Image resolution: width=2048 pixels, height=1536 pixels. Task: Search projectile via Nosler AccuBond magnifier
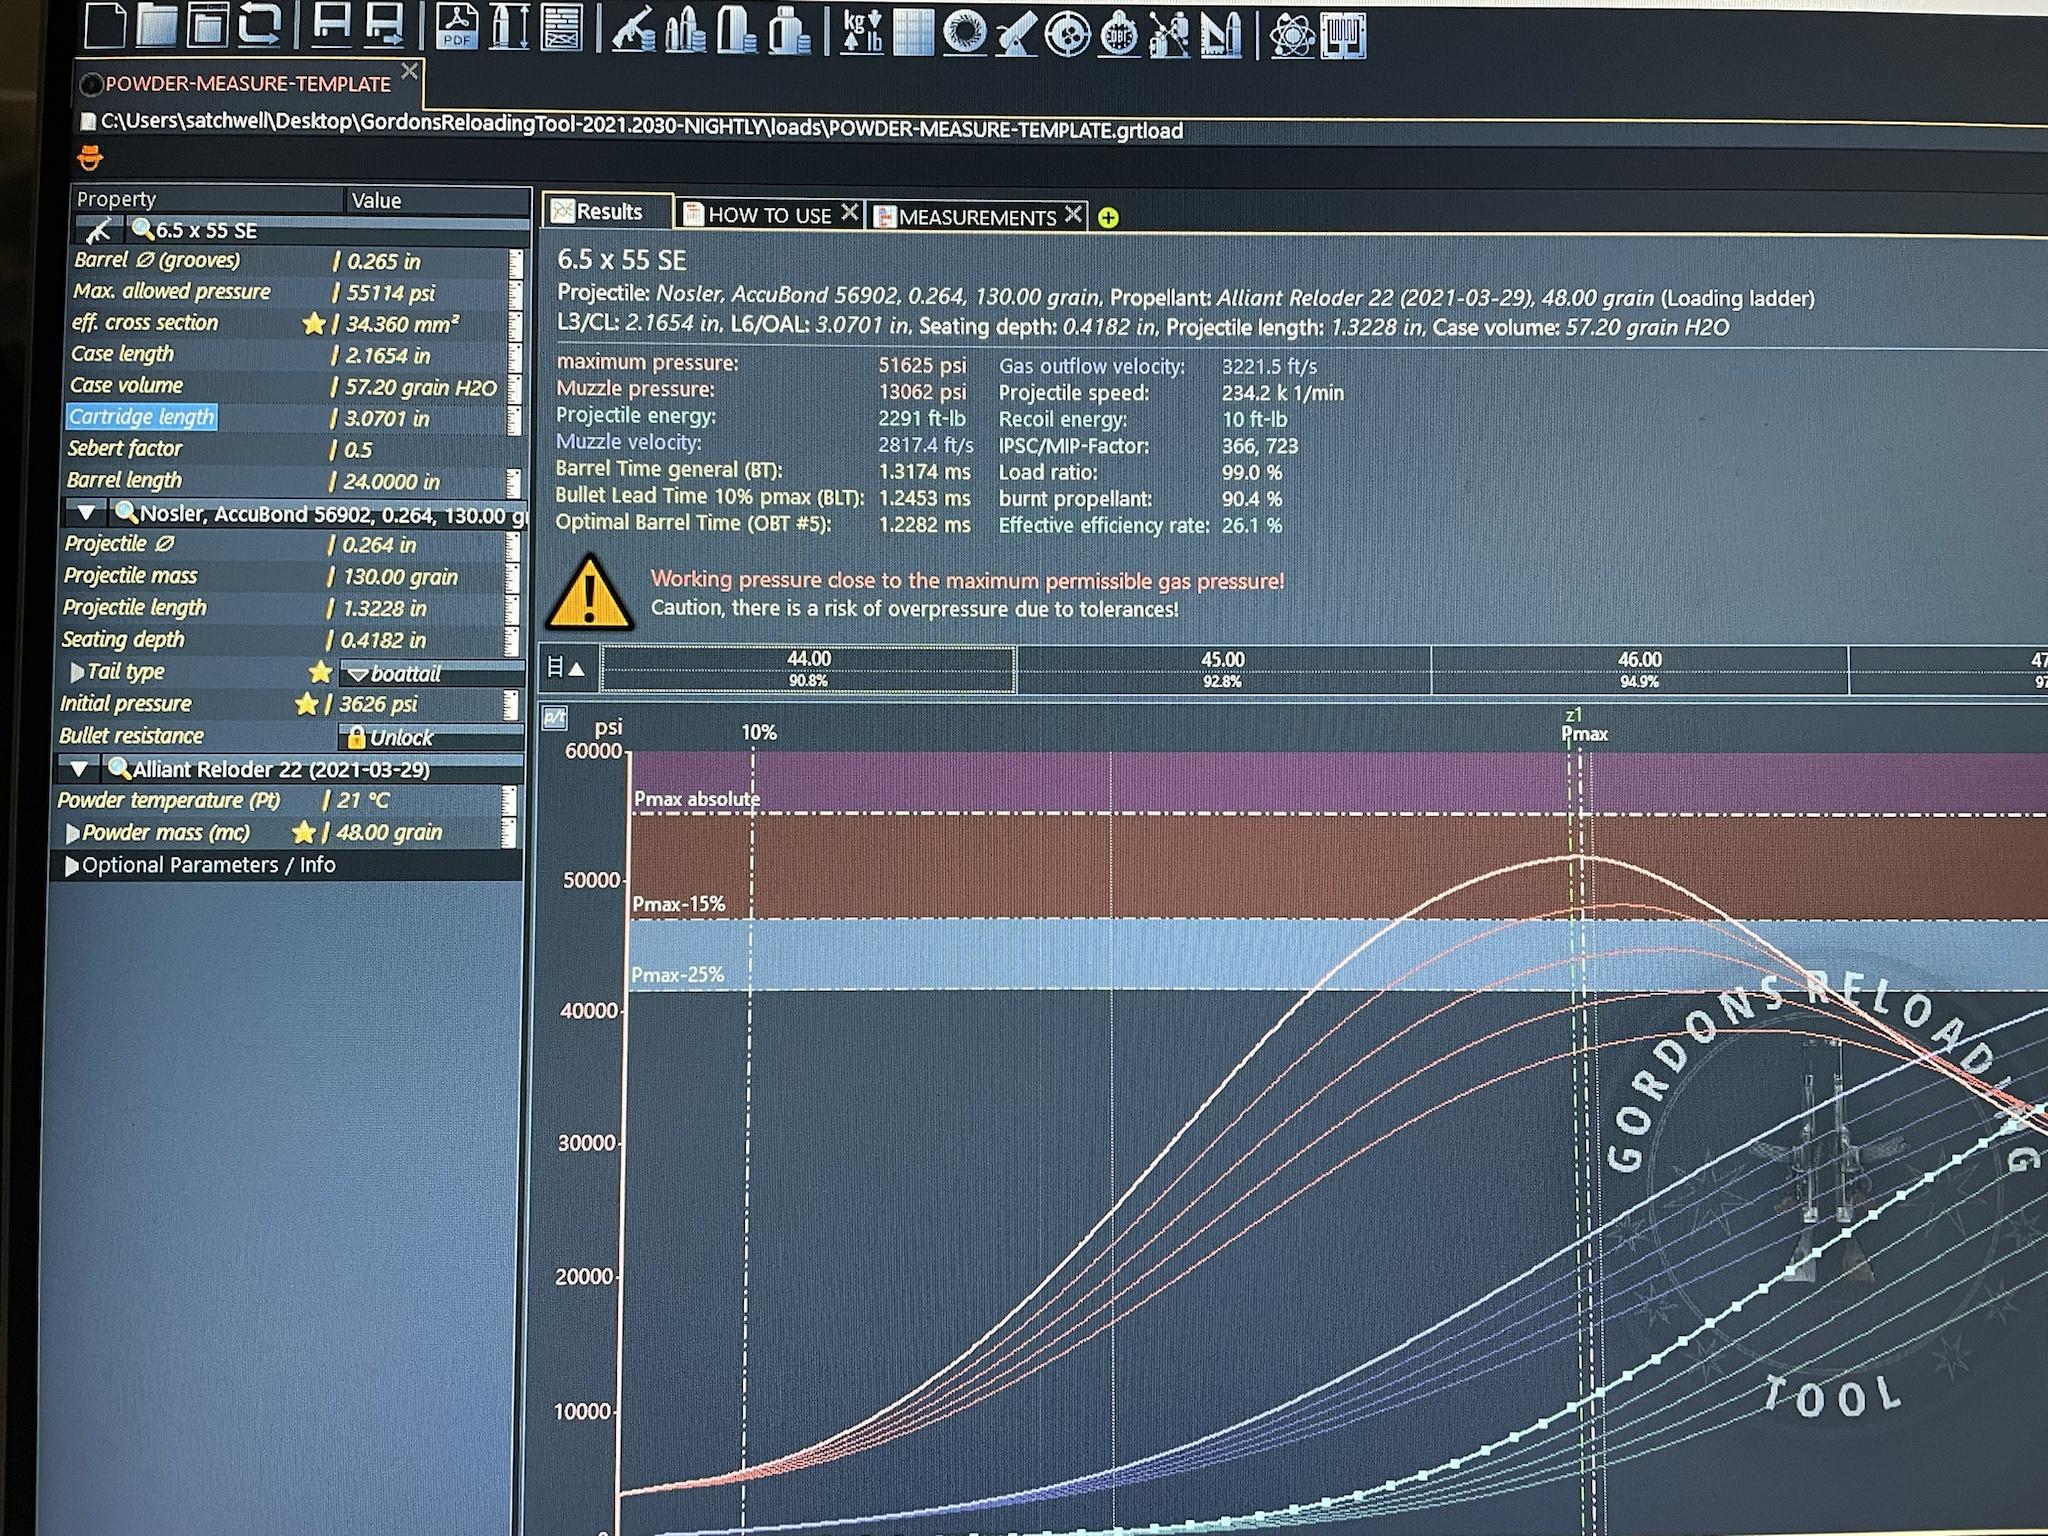tap(126, 513)
